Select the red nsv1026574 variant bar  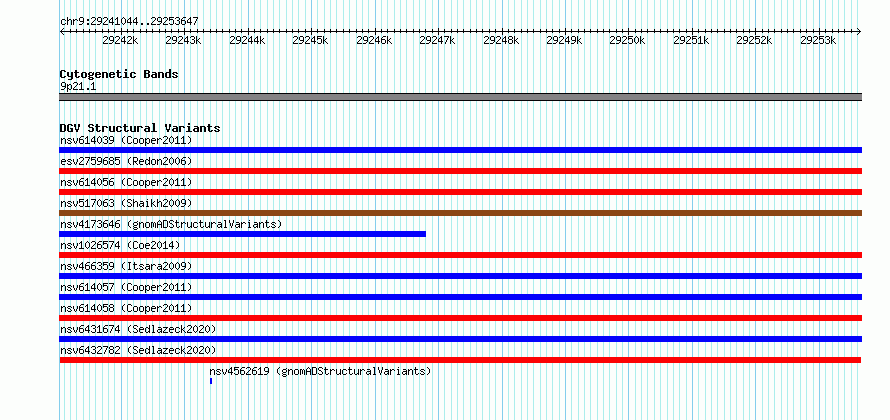(x=461, y=255)
